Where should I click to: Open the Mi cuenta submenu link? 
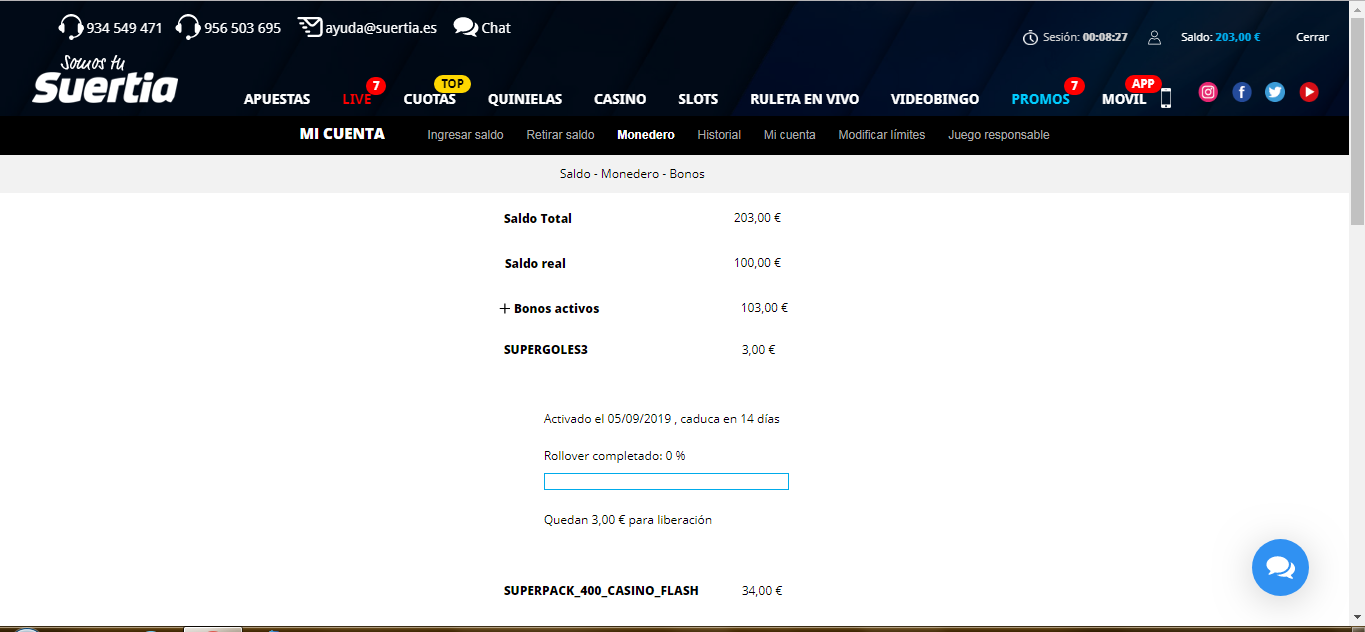[x=789, y=135]
